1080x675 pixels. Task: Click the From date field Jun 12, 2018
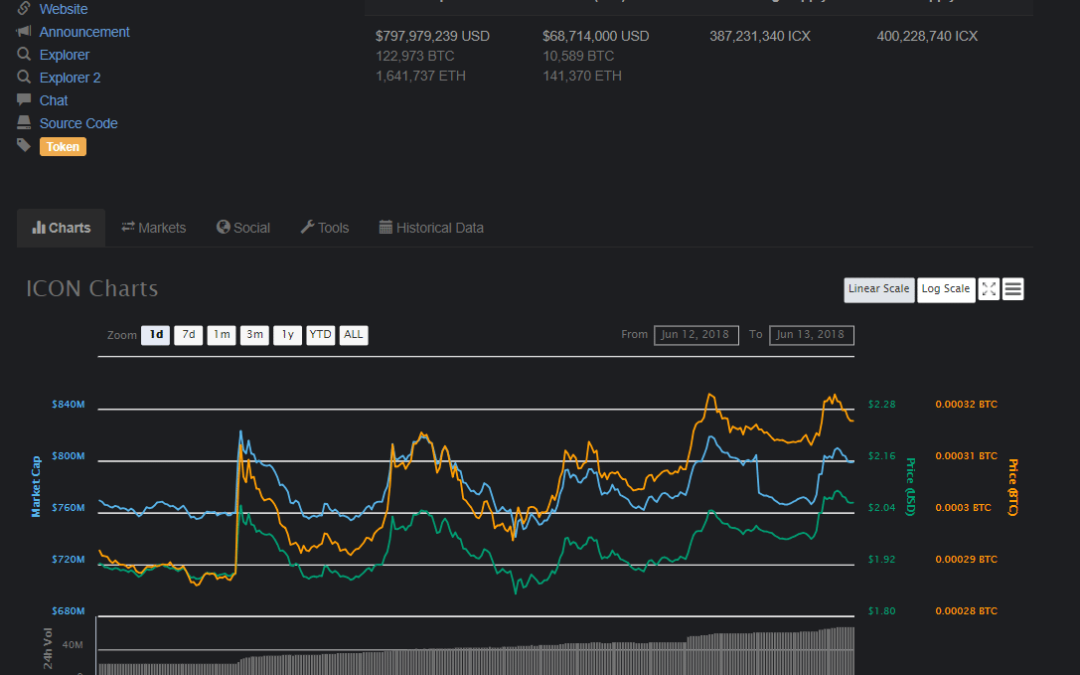[x=696, y=335]
